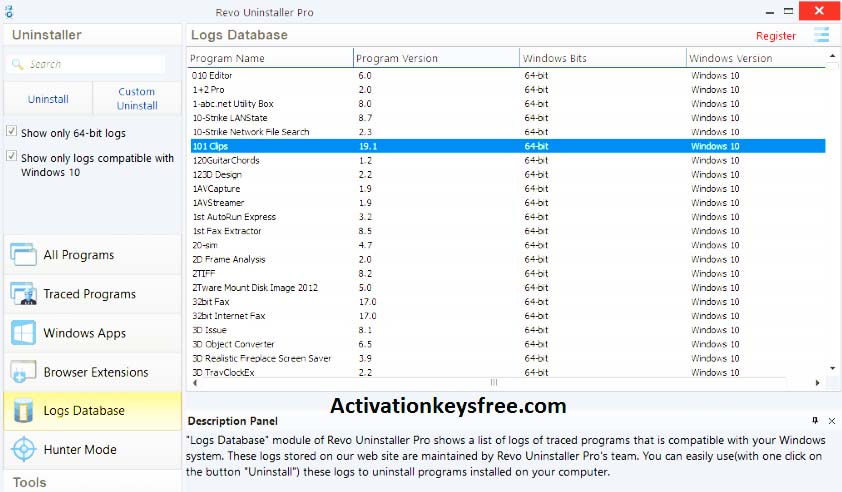Click the Custom Uninstall button

[x=137, y=99]
